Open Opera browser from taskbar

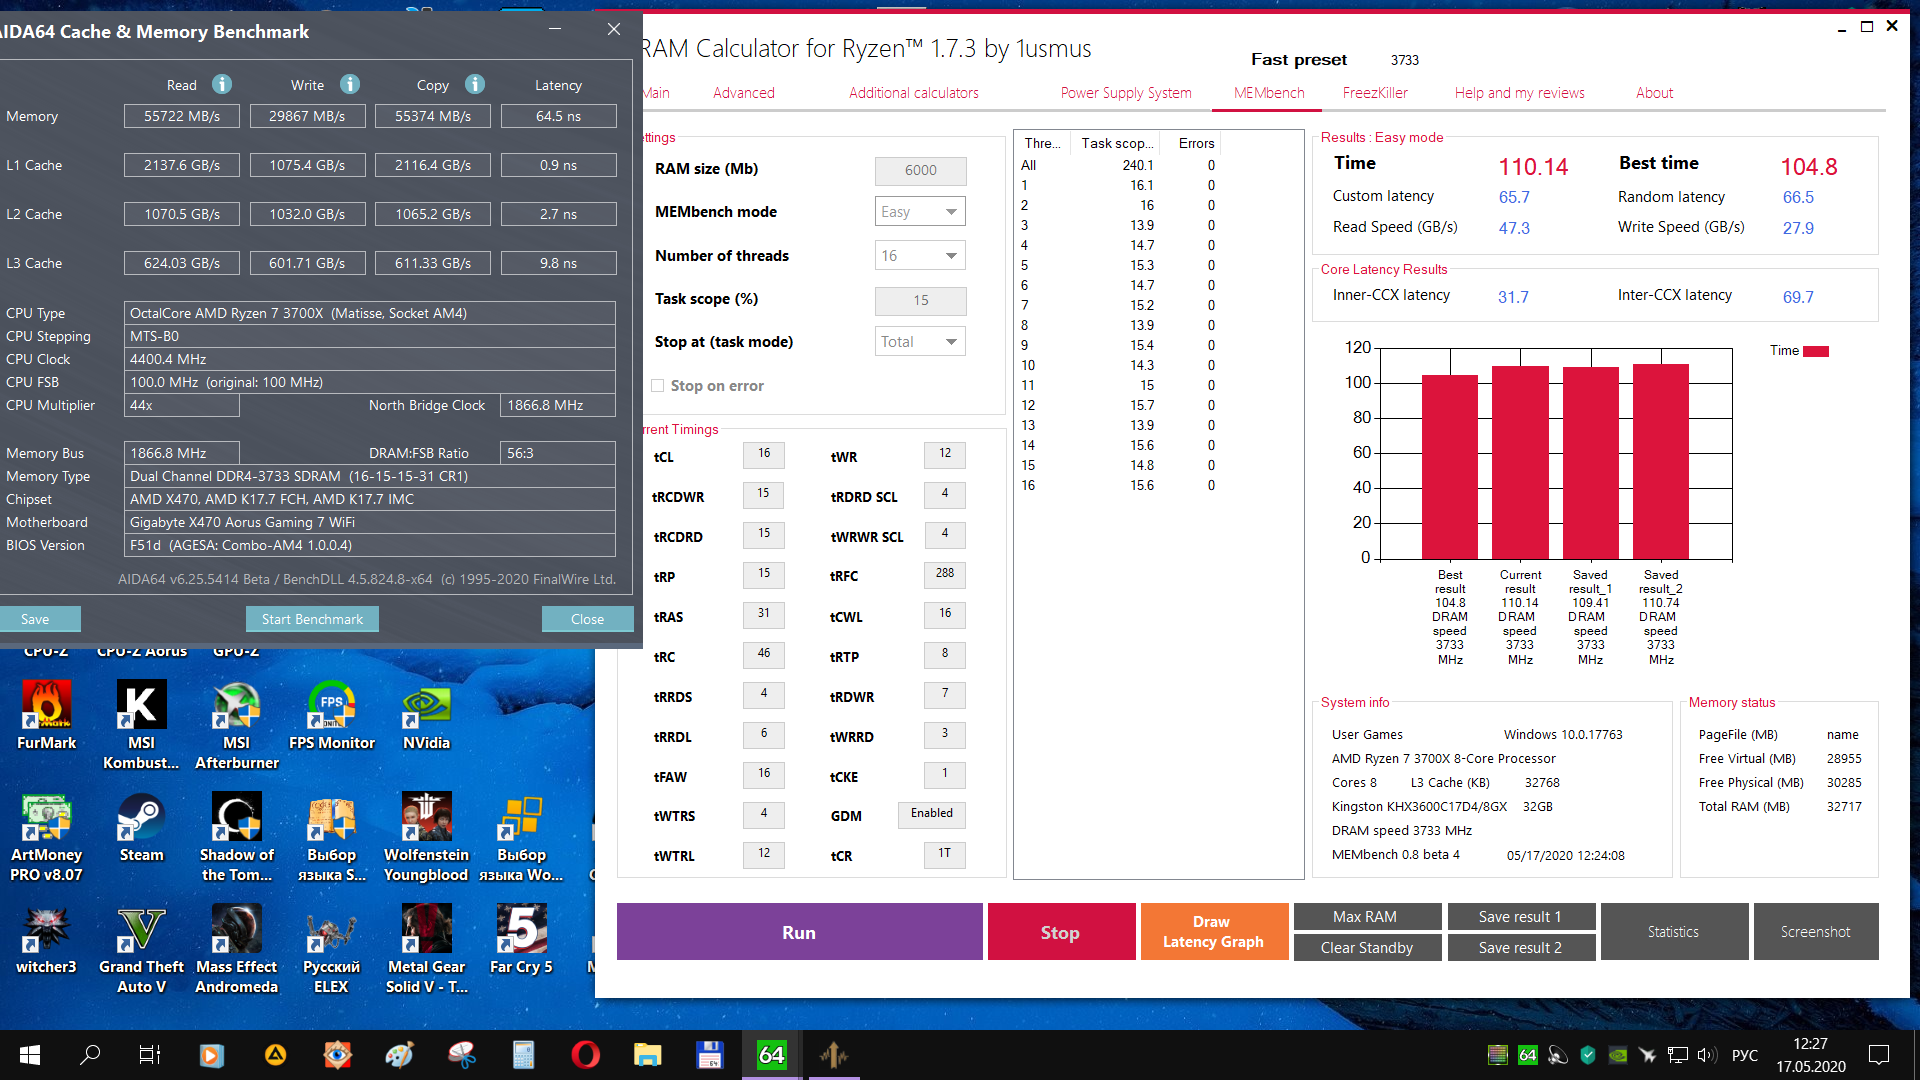click(x=585, y=1054)
